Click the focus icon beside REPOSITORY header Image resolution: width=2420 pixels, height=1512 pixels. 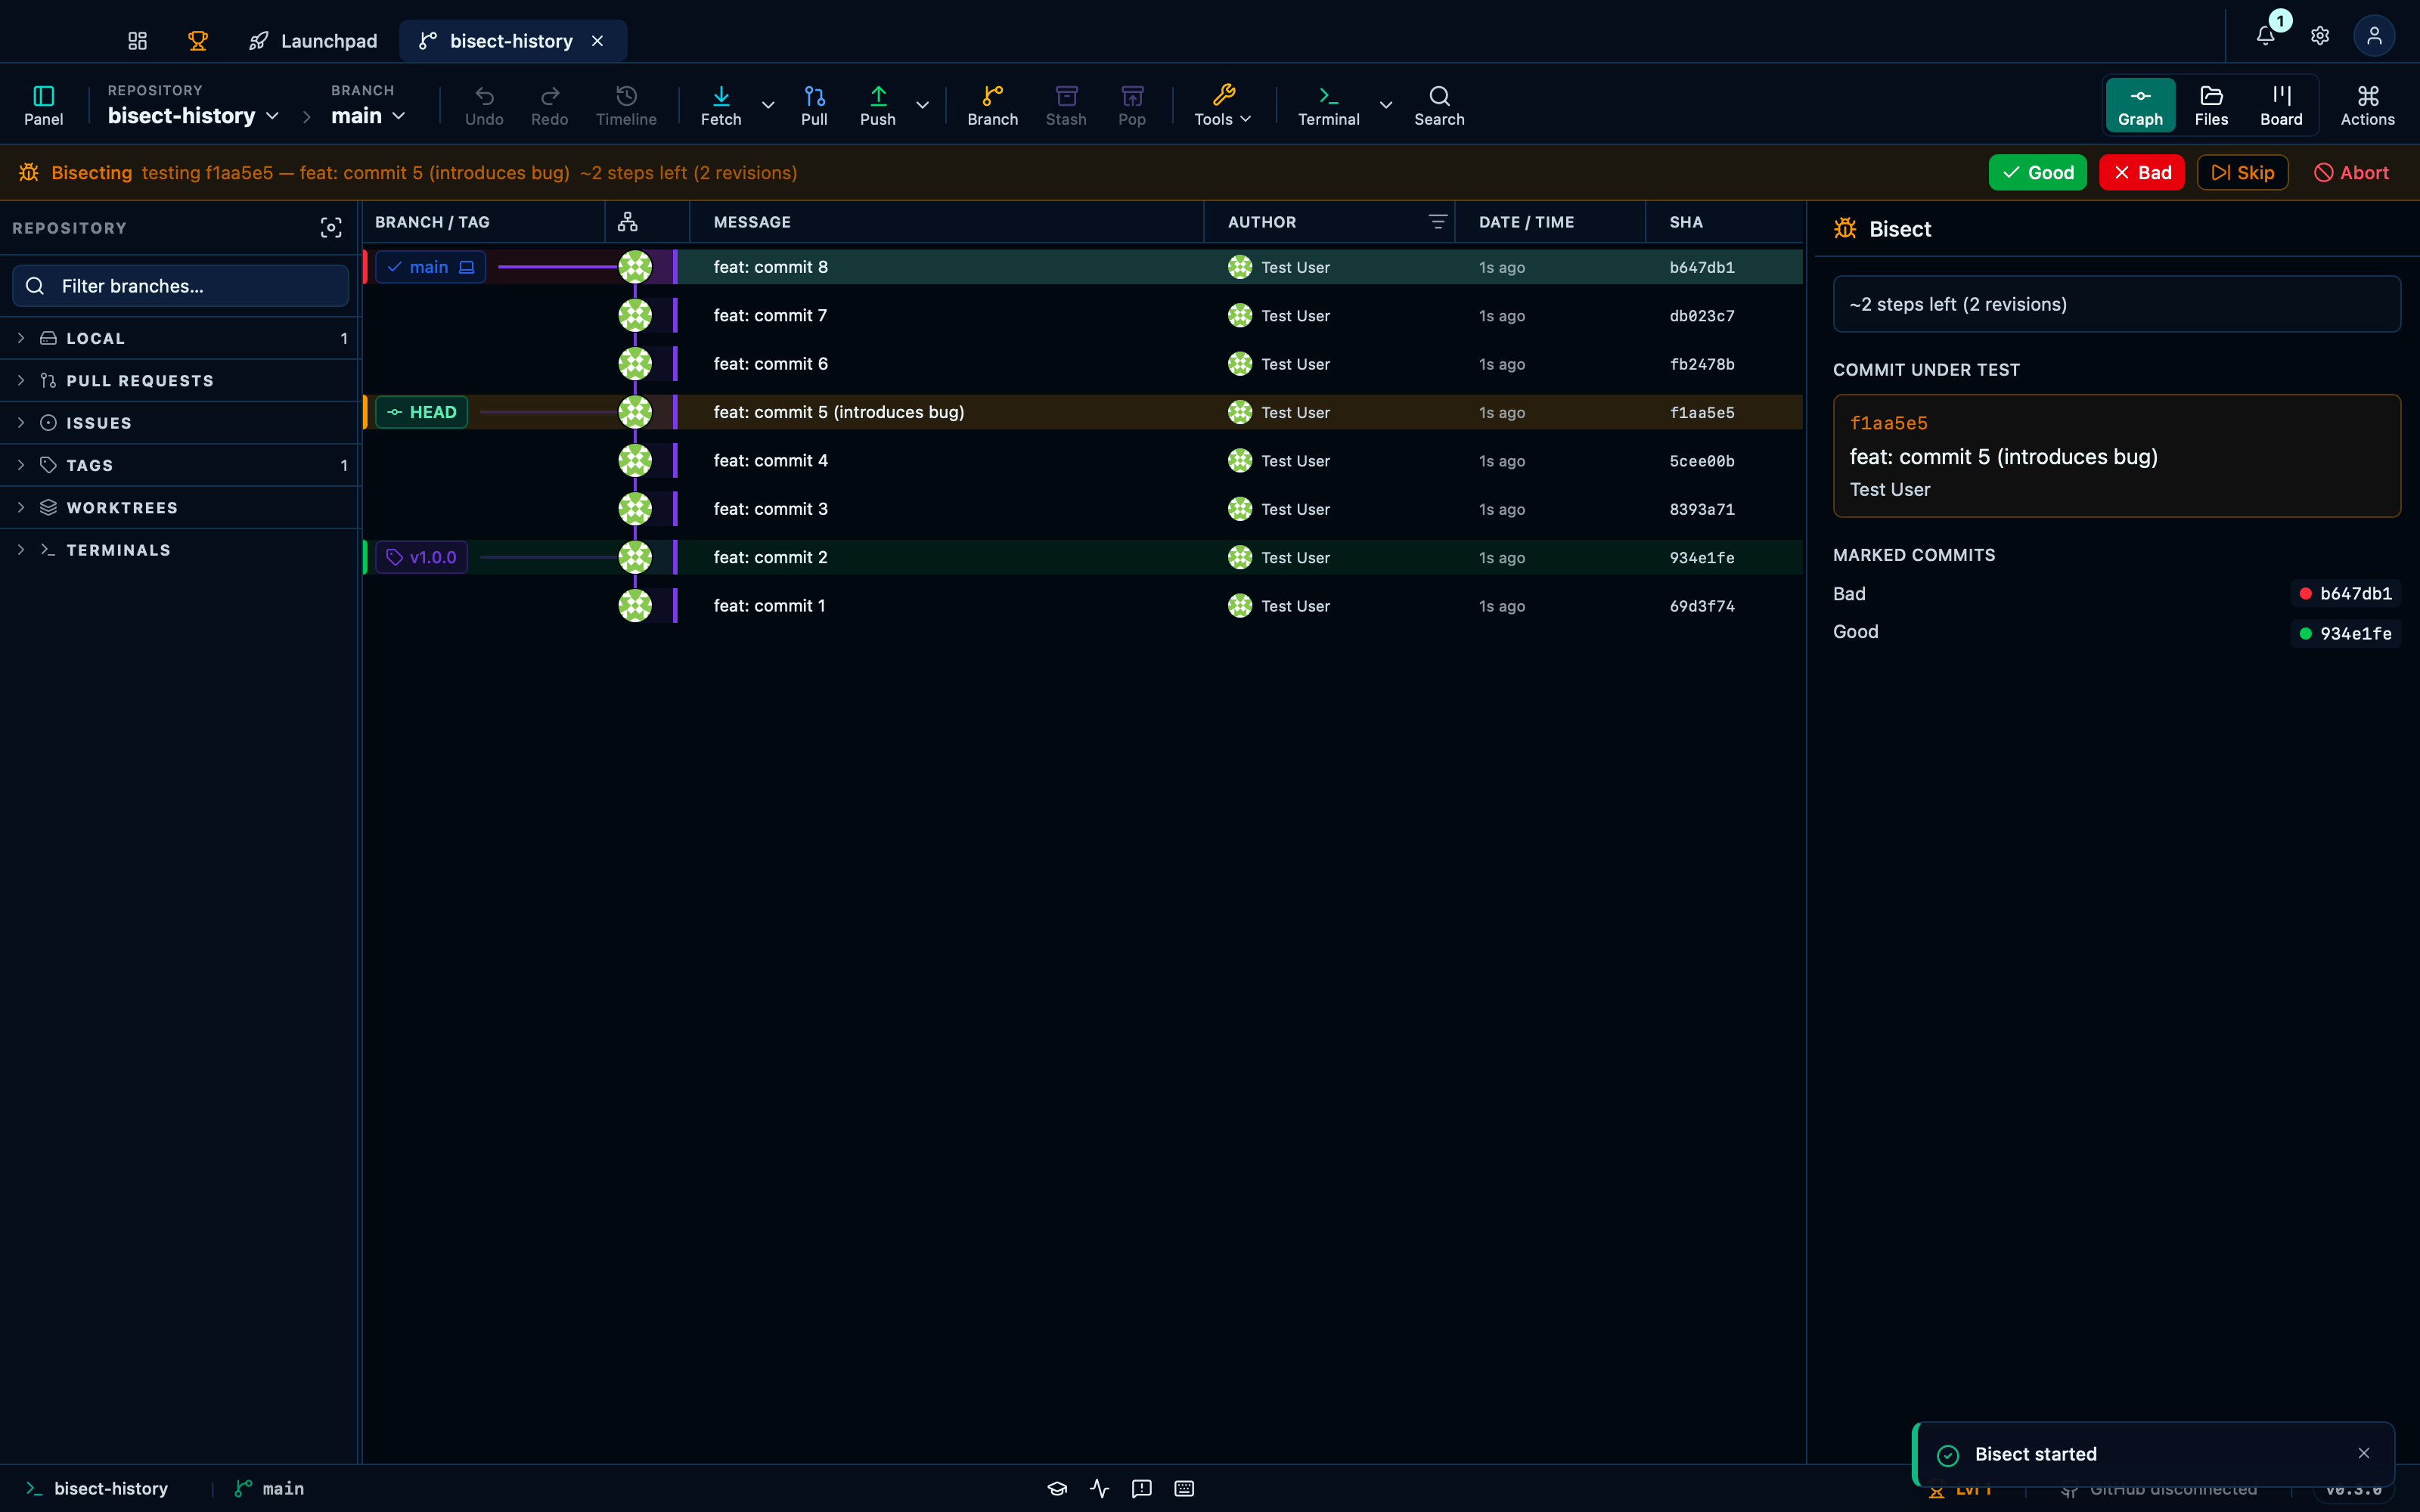click(x=331, y=228)
